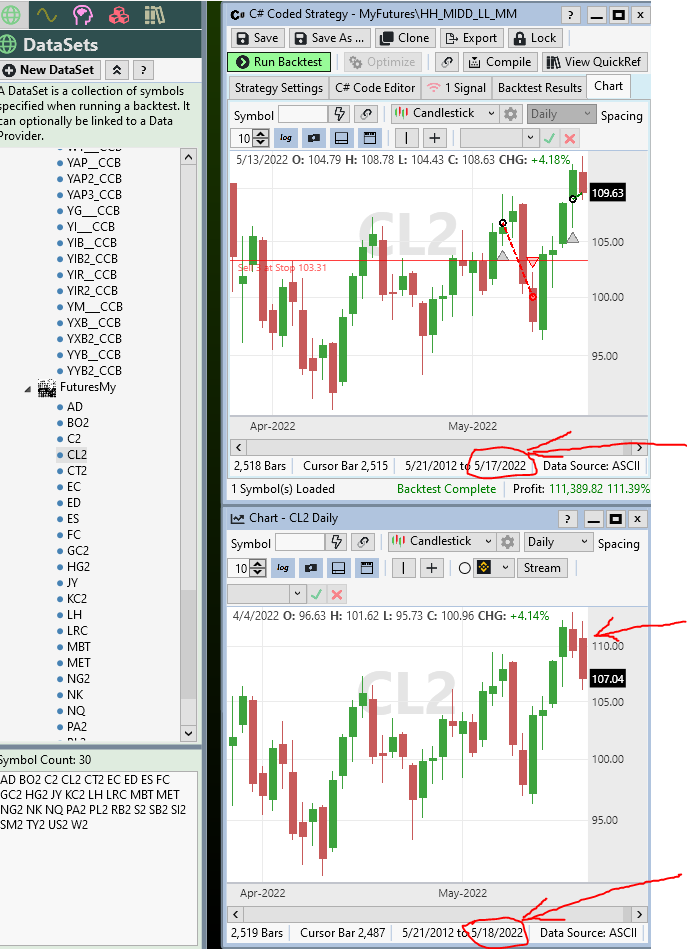Open chart style gear settings in strategy window
687x949 pixels.
510,114
